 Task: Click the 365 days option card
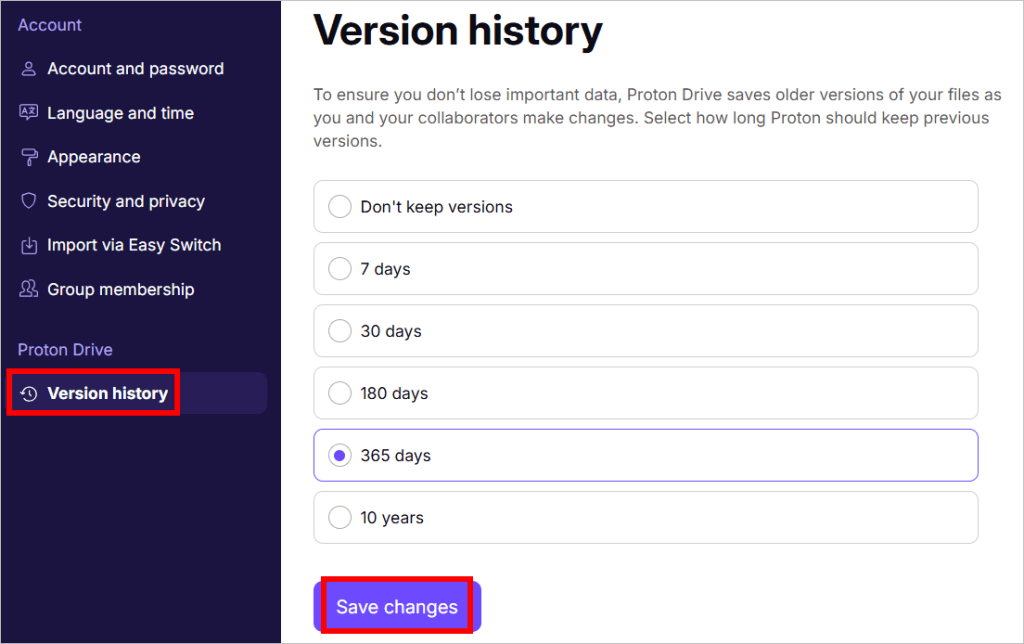[645, 455]
